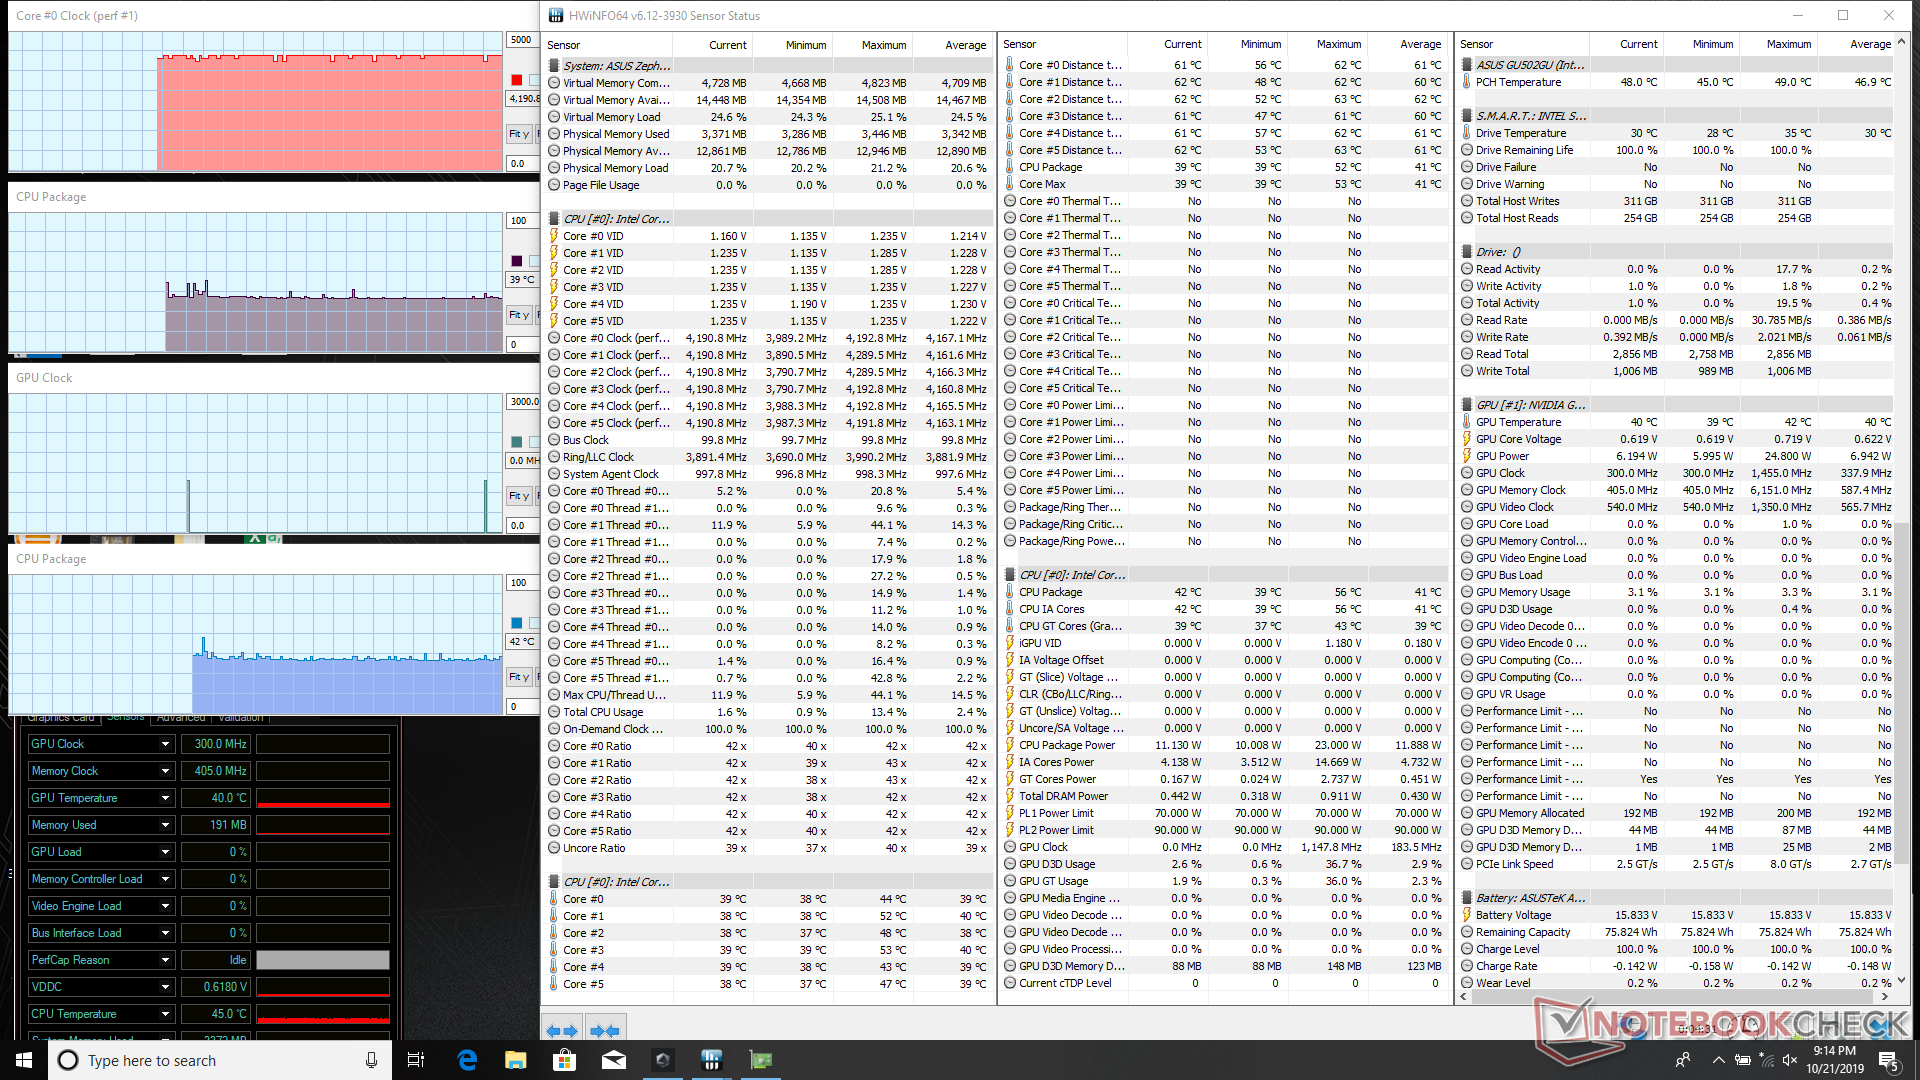This screenshot has height=1080, width=1920.
Task: Switch to the Validation tab in GPU-Z
Action: pos(241,718)
